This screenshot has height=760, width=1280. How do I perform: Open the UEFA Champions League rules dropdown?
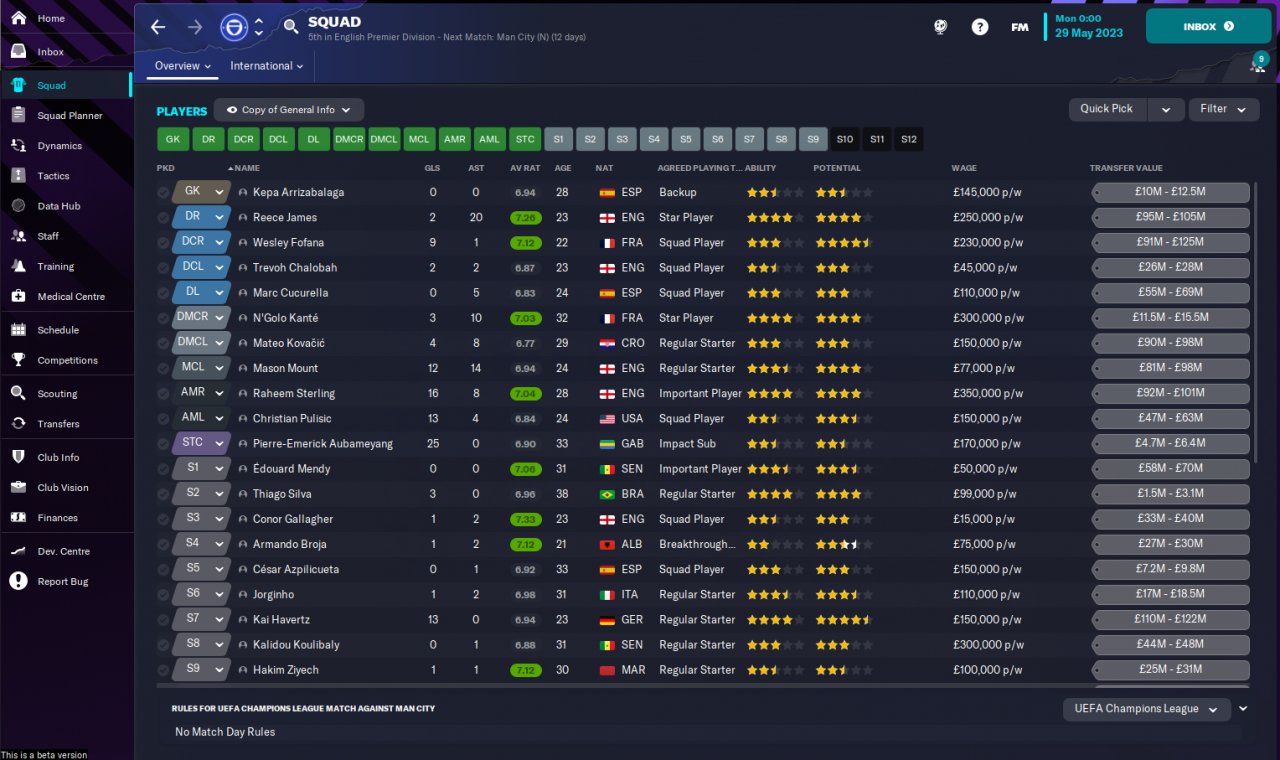coord(1146,709)
